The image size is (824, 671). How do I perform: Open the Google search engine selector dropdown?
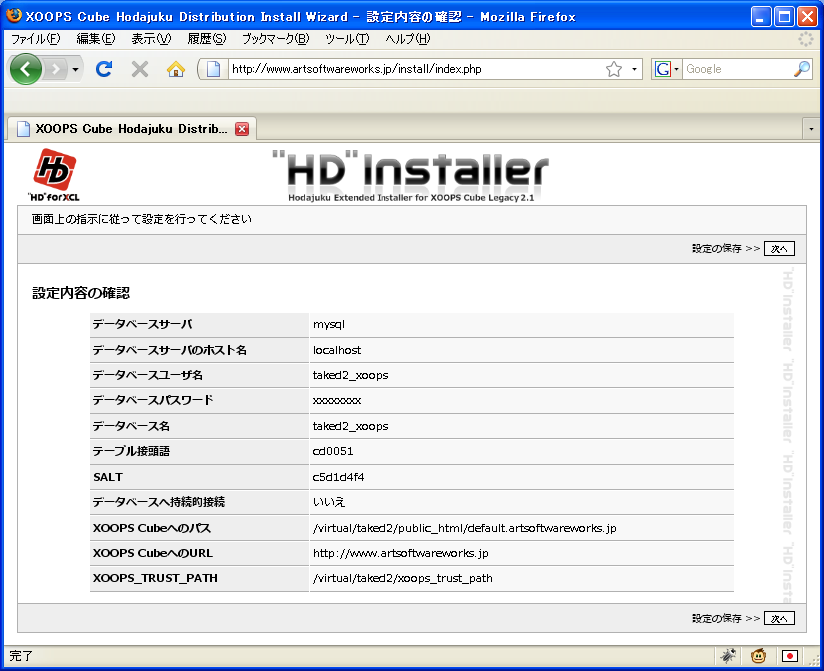(667, 69)
